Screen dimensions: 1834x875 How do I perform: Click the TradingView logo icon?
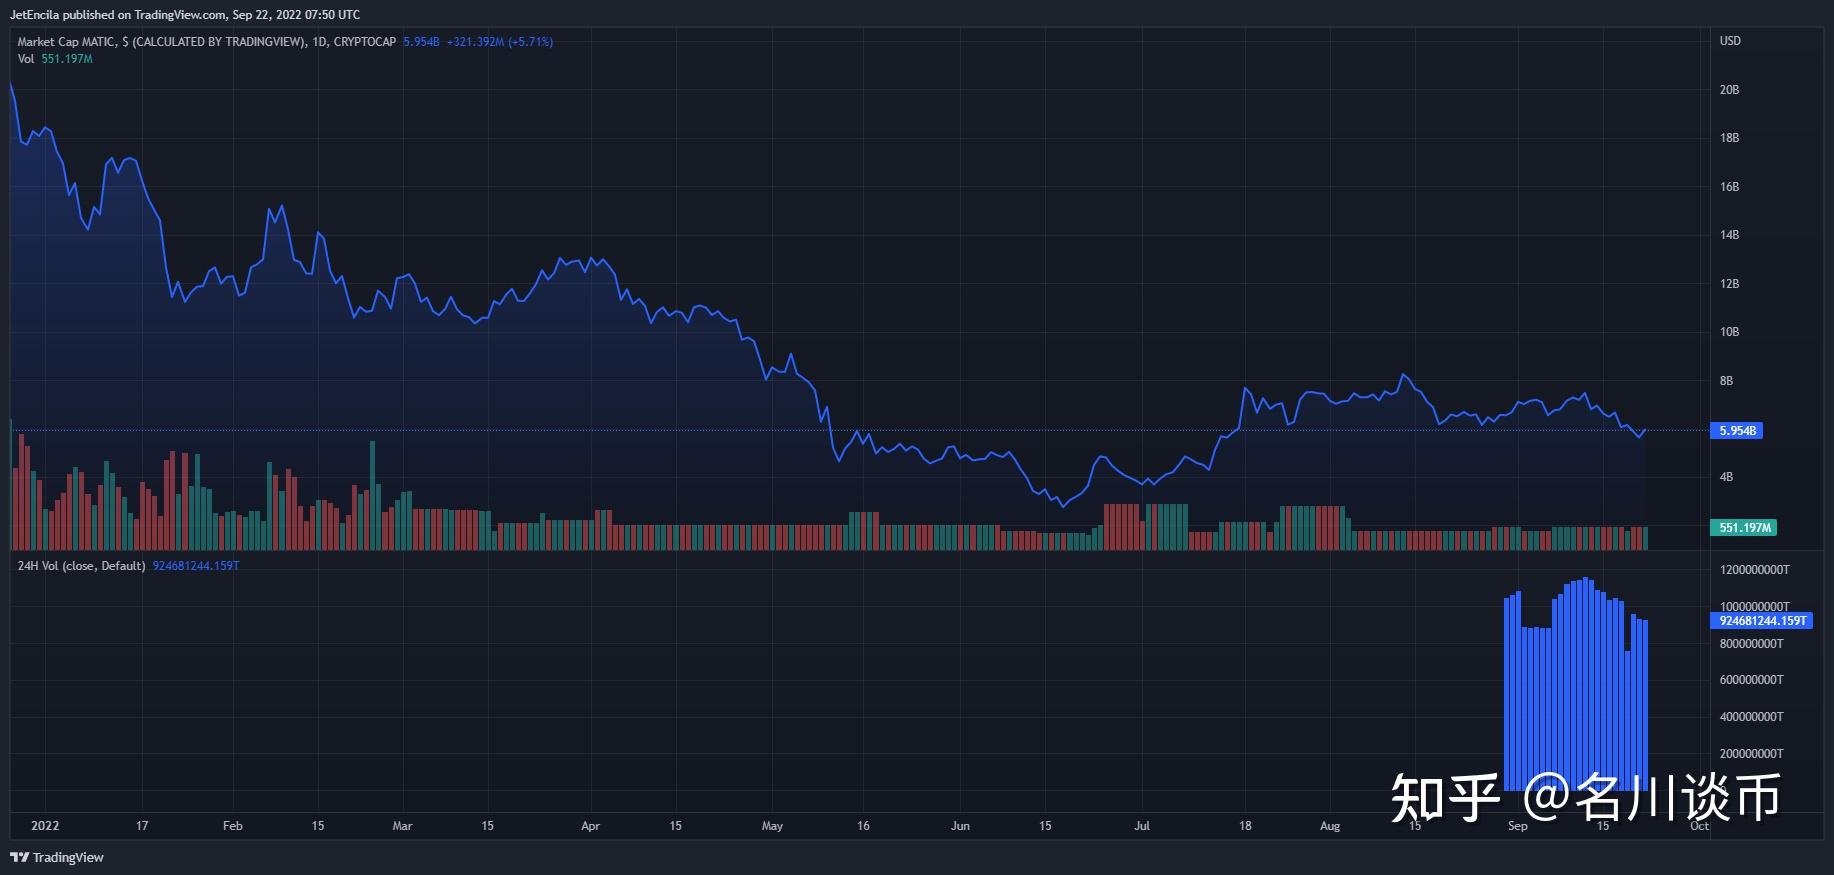(x=19, y=857)
